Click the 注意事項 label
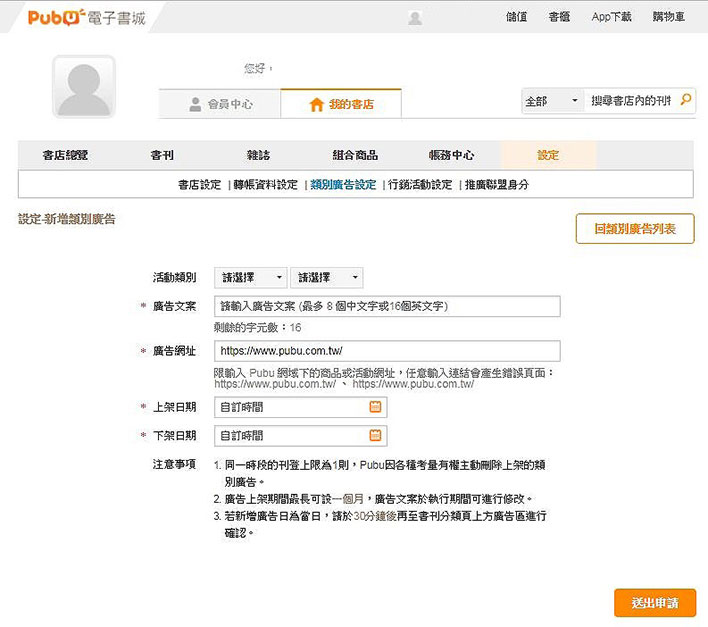This screenshot has width=708, height=627. coord(174,464)
